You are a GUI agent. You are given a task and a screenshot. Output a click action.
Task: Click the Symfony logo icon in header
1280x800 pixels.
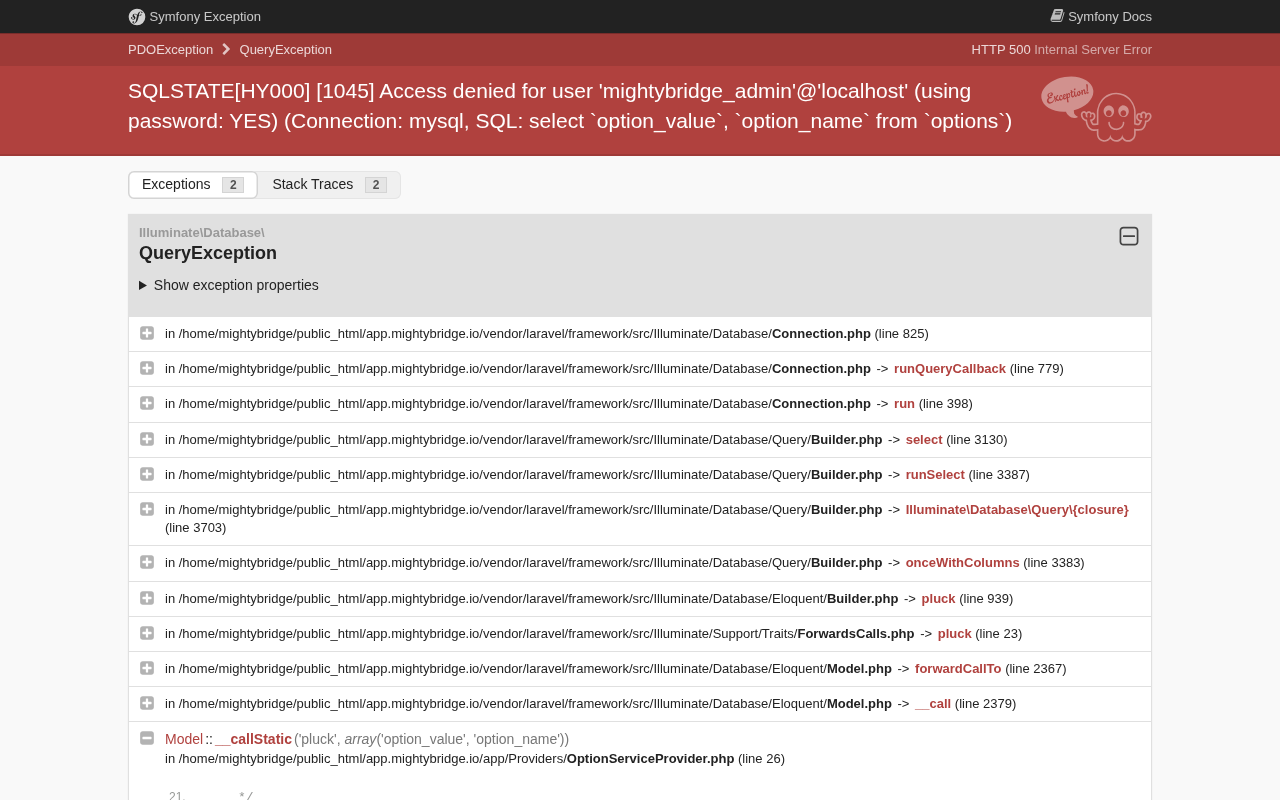click(x=137, y=17)
